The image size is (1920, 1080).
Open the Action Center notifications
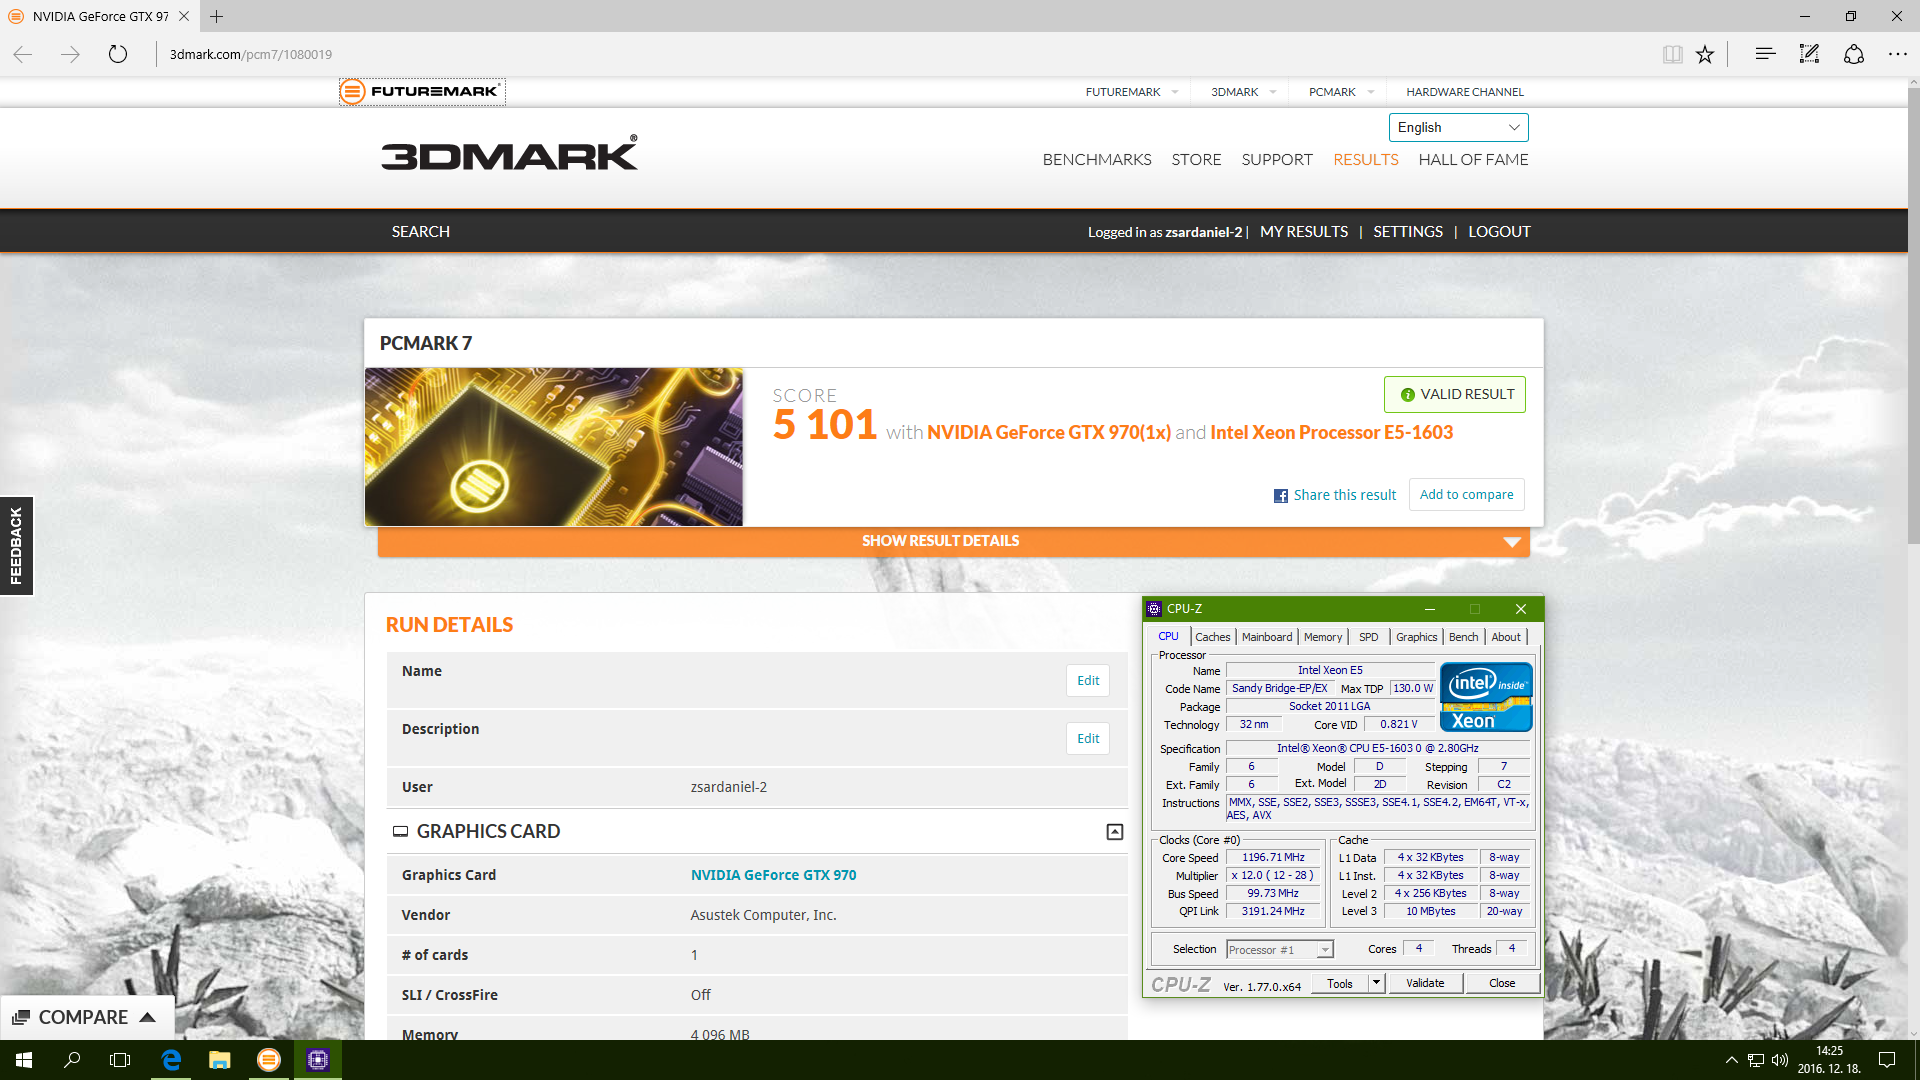(1887, 1060)
